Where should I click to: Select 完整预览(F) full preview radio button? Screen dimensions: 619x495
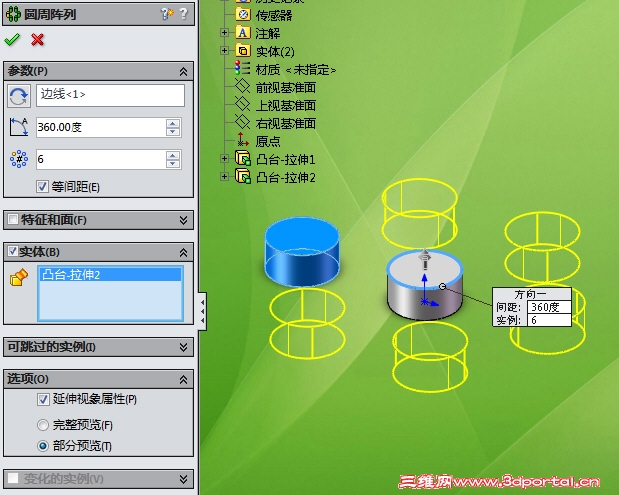pos(43,425)
